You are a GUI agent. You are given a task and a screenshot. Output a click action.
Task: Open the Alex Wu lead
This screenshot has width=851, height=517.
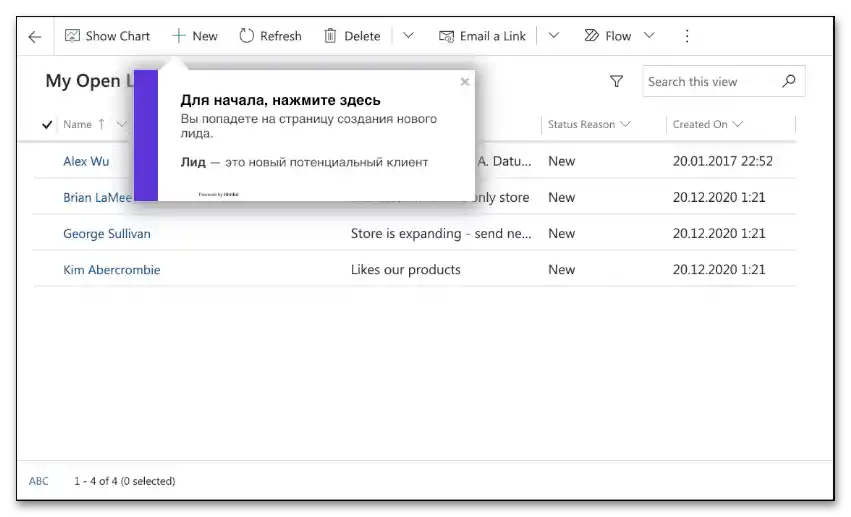point(86,161)
